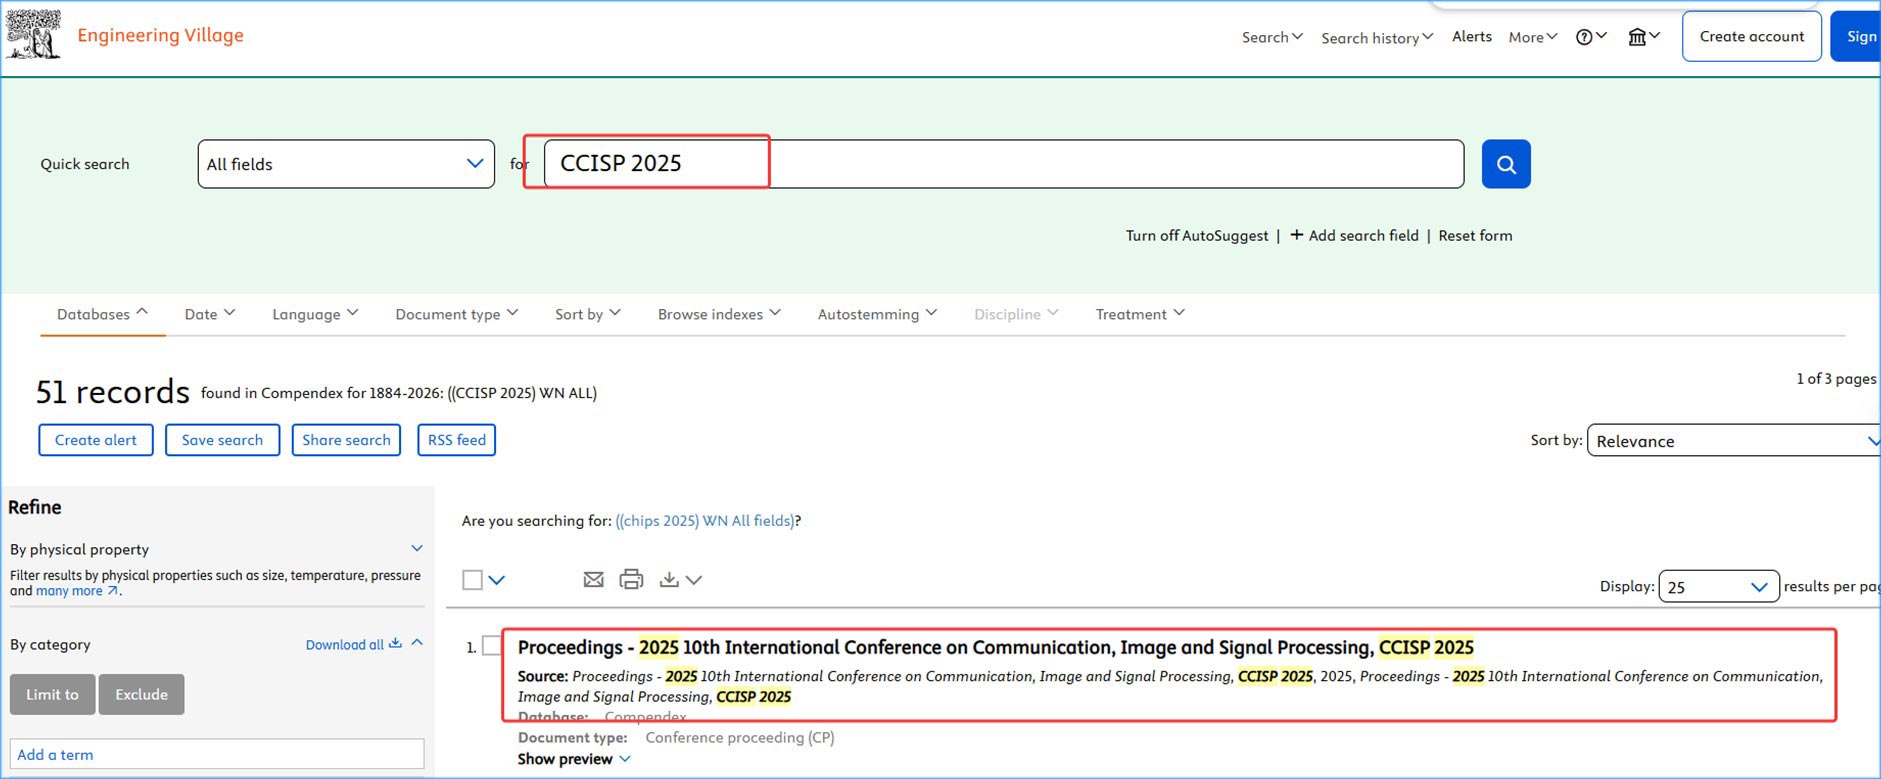Click the Create alert button
This screenshot has width=1881, height=779.
tap(96, 440)
